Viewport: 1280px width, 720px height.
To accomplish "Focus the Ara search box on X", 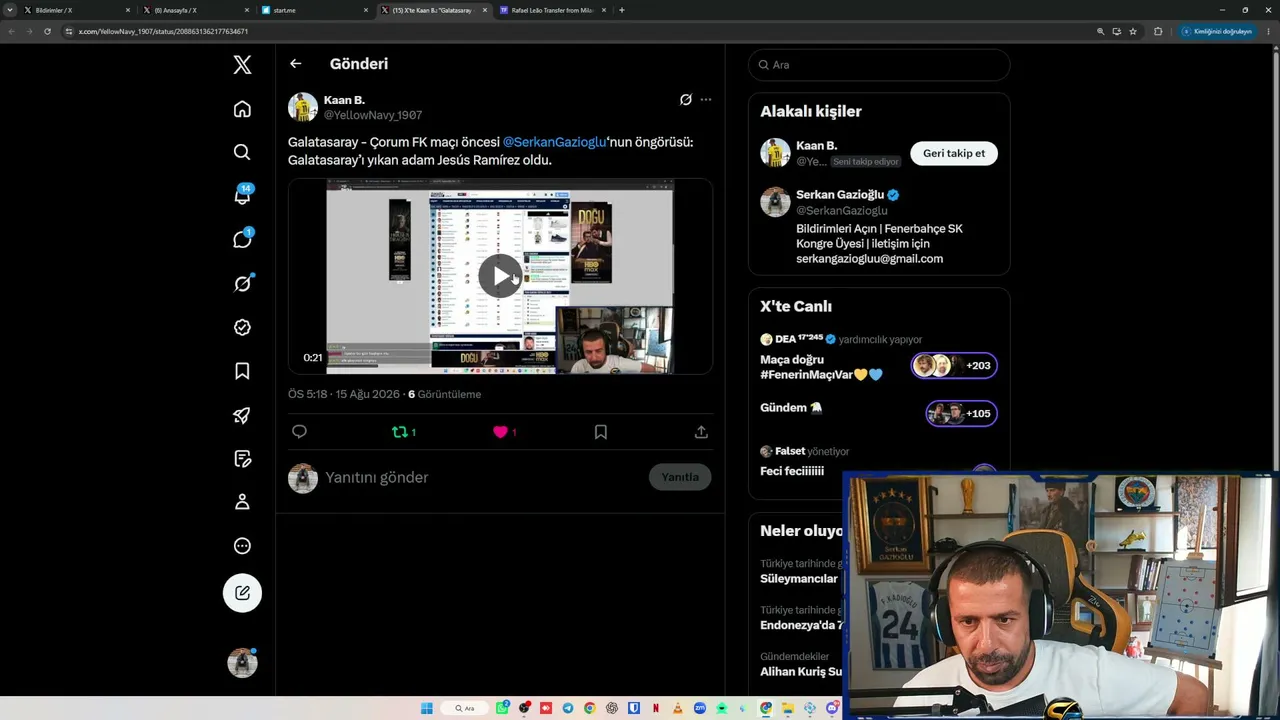I will point(879,65).
